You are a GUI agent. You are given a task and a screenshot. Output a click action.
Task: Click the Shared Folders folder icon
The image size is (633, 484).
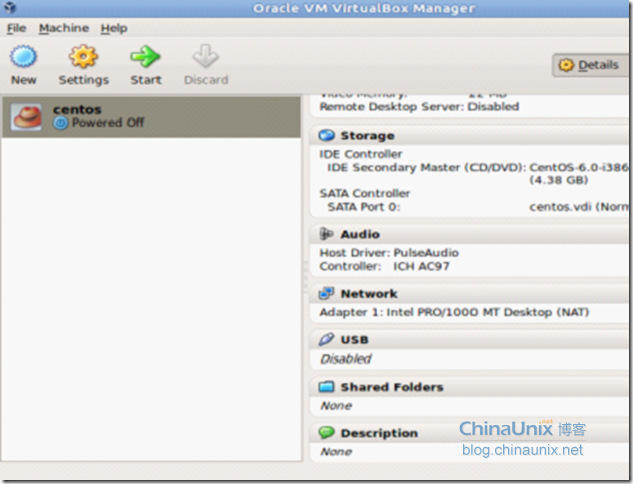(326, 387)
